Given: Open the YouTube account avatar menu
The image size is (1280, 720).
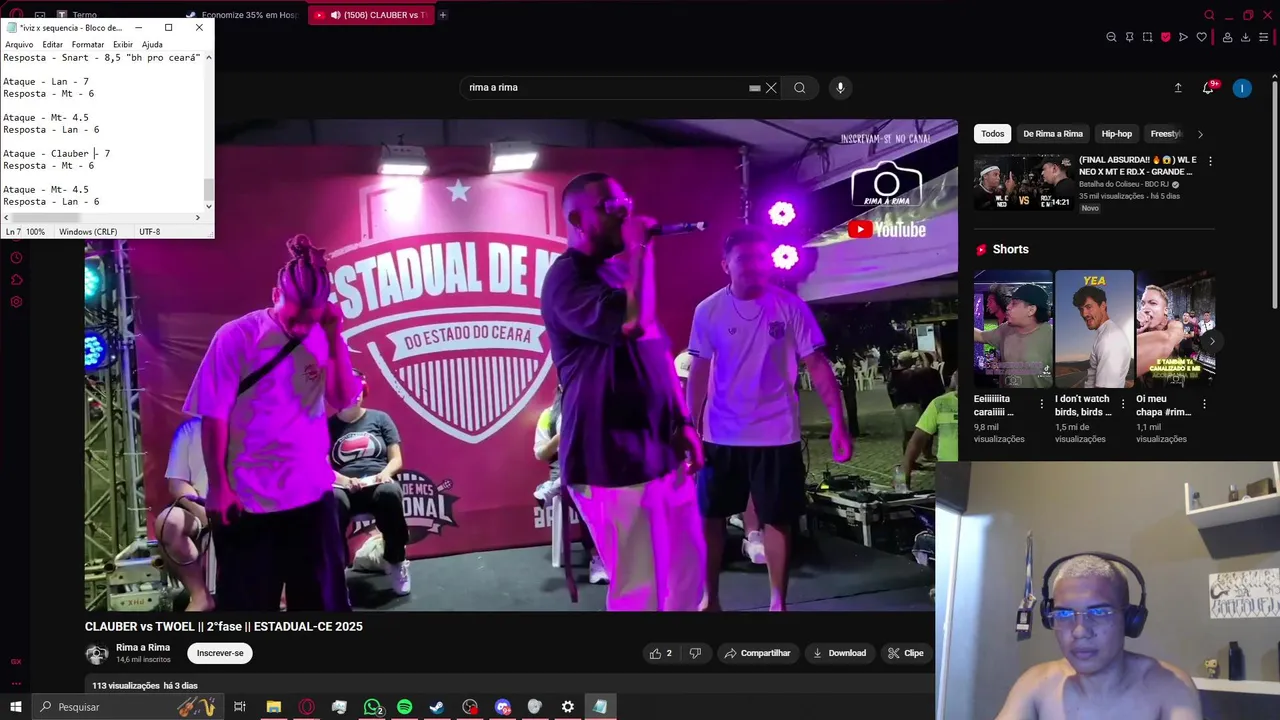Looking at the screenshot, I should (1242, 88).
